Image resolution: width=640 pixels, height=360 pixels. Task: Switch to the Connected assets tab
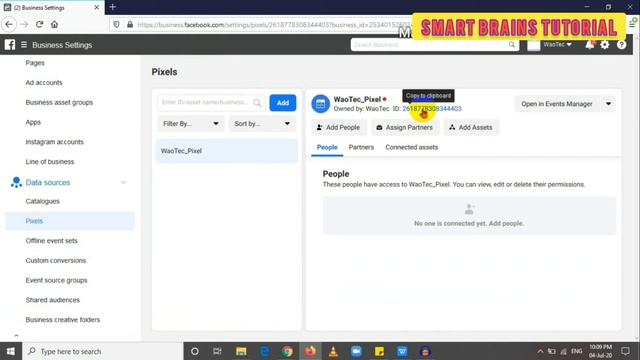point(411,147)
